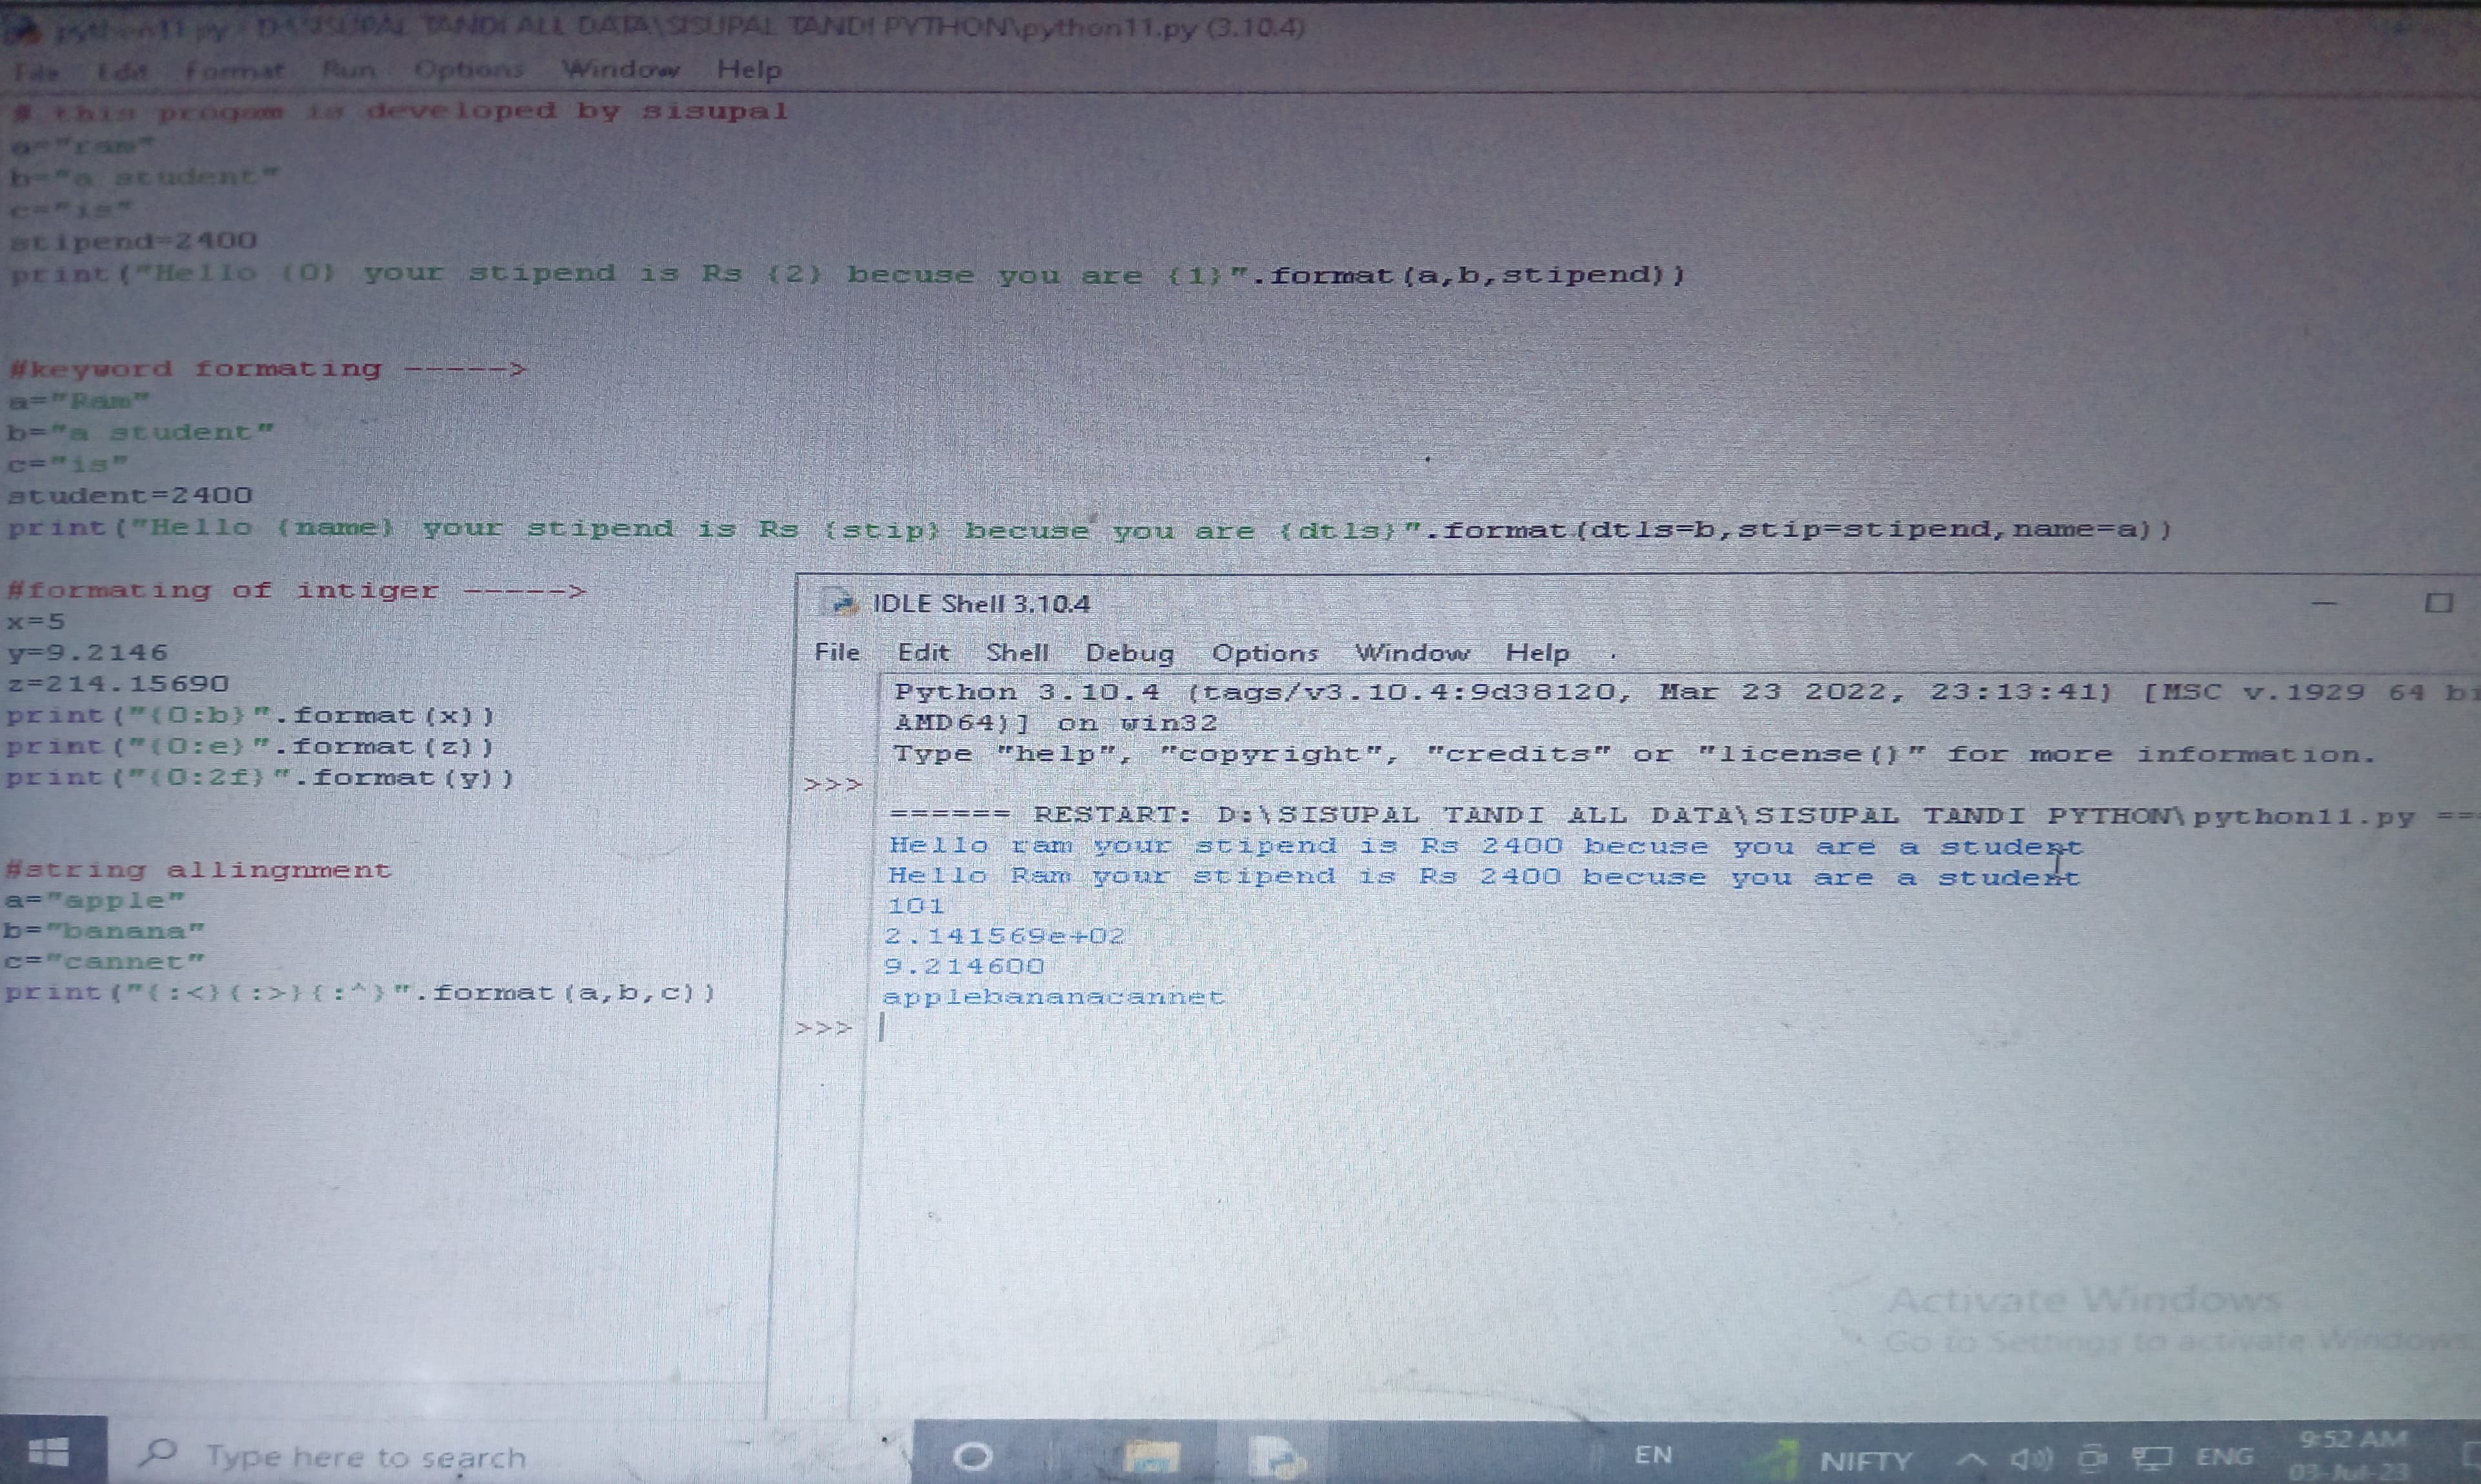Click the Windows Start button

[48, 1452]
